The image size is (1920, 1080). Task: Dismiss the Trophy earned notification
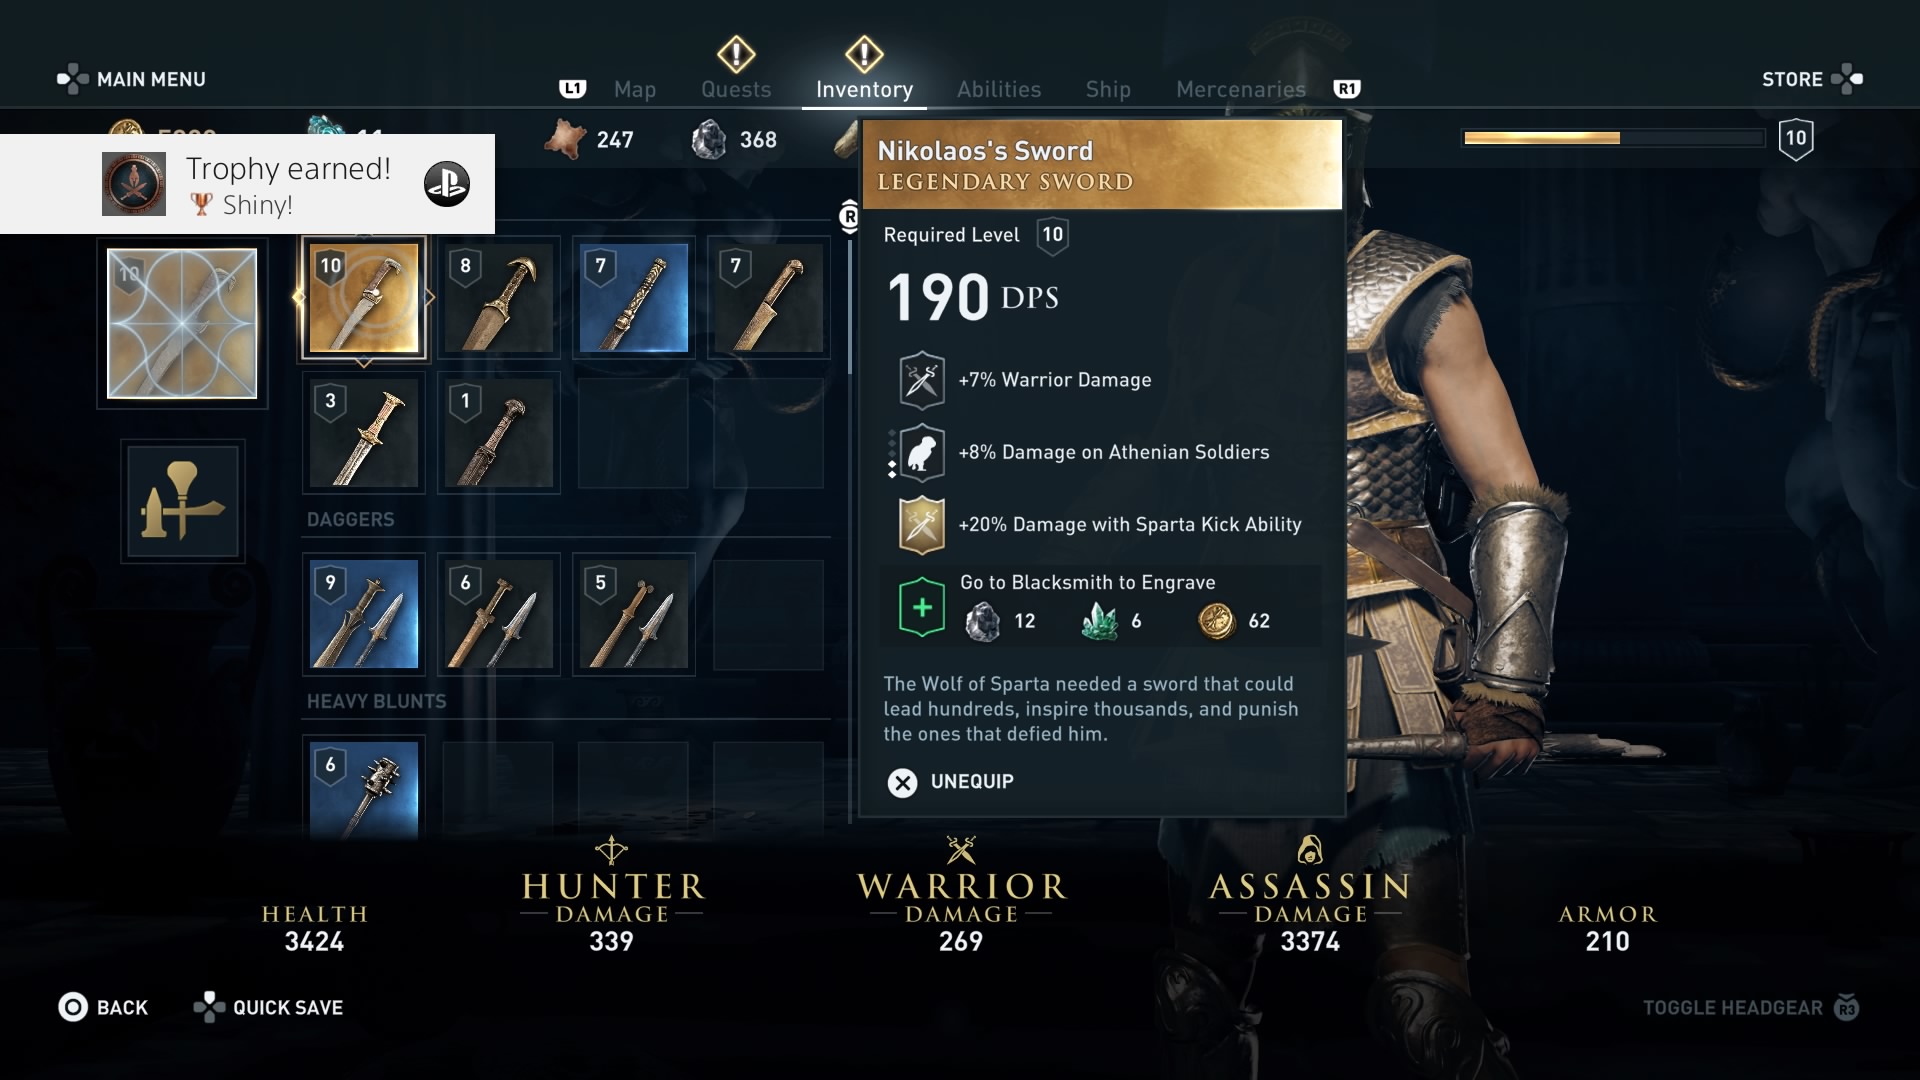pos(247,184)
